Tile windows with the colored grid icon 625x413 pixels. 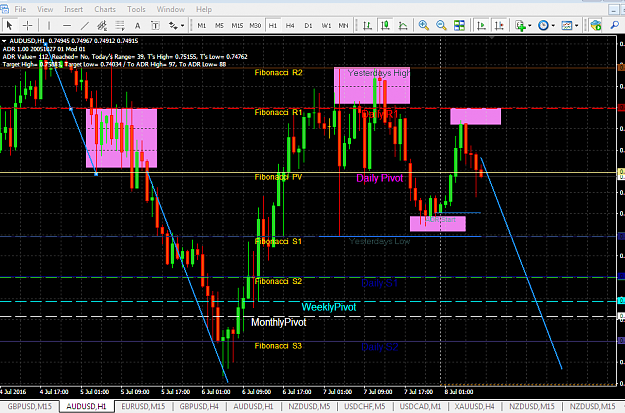459,26
